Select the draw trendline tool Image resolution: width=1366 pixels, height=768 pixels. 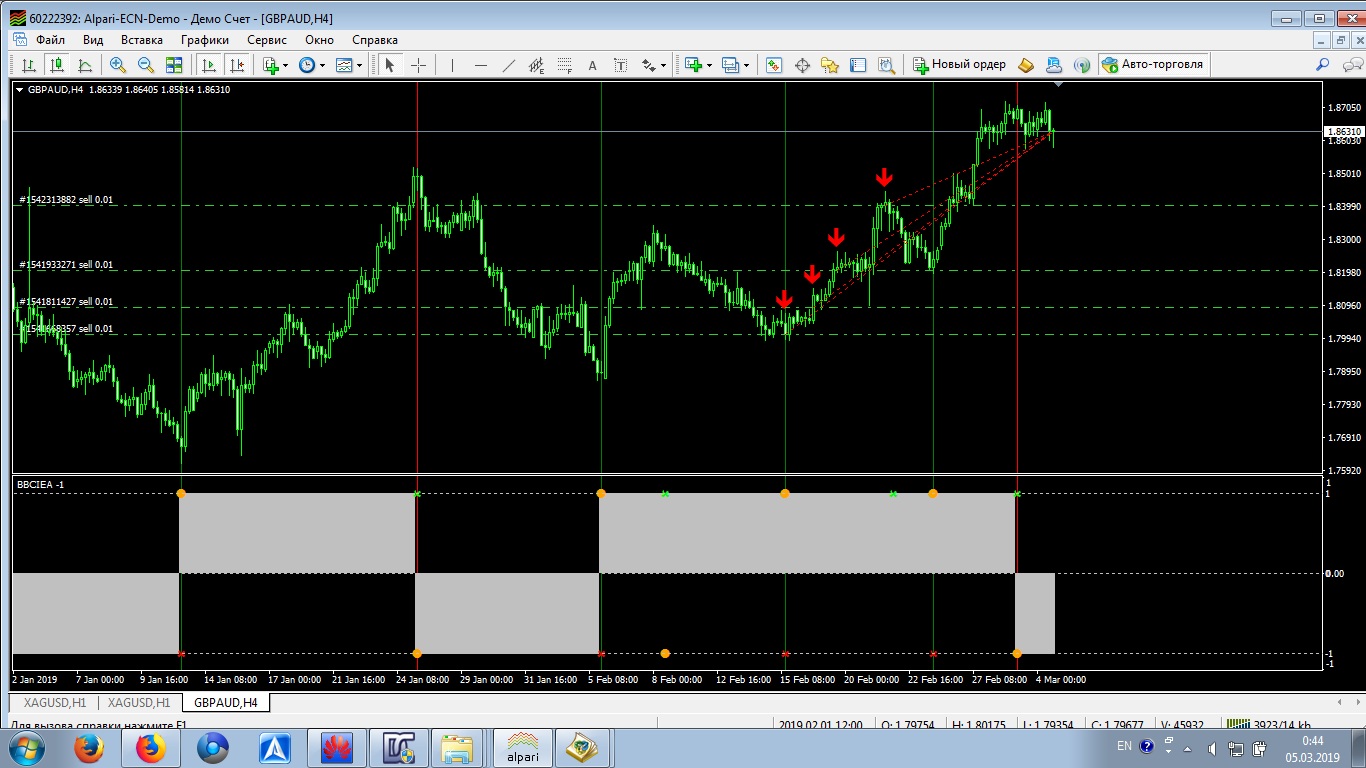508,65
